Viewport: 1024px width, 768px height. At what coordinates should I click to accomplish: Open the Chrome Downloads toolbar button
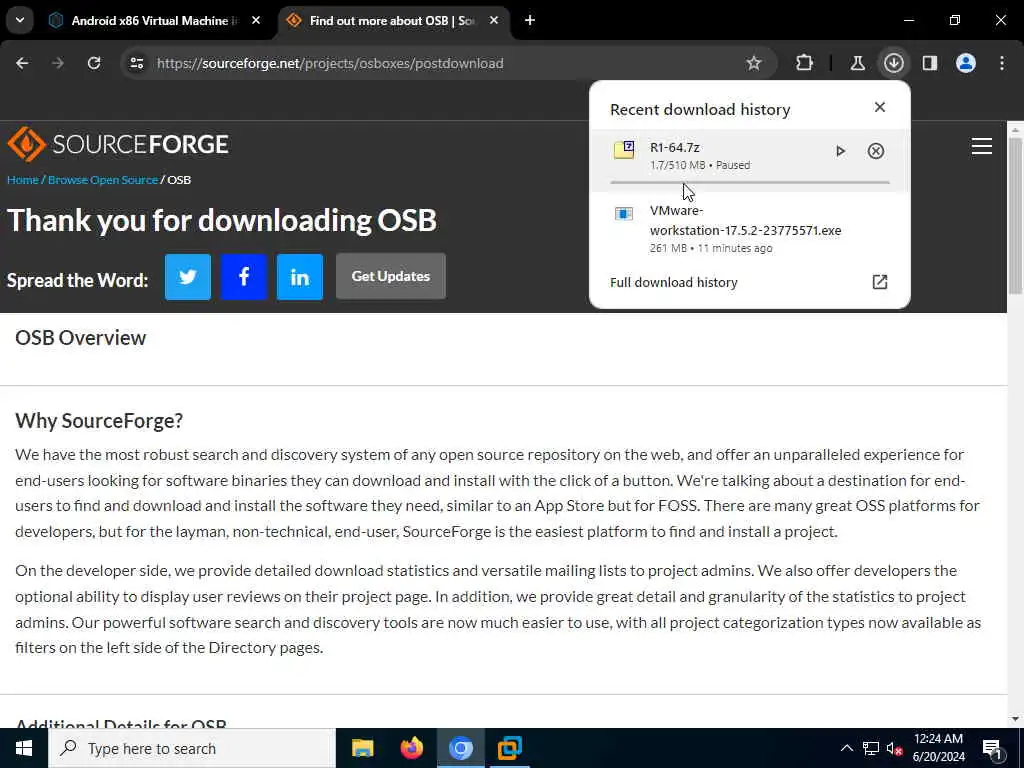point(893,63)
